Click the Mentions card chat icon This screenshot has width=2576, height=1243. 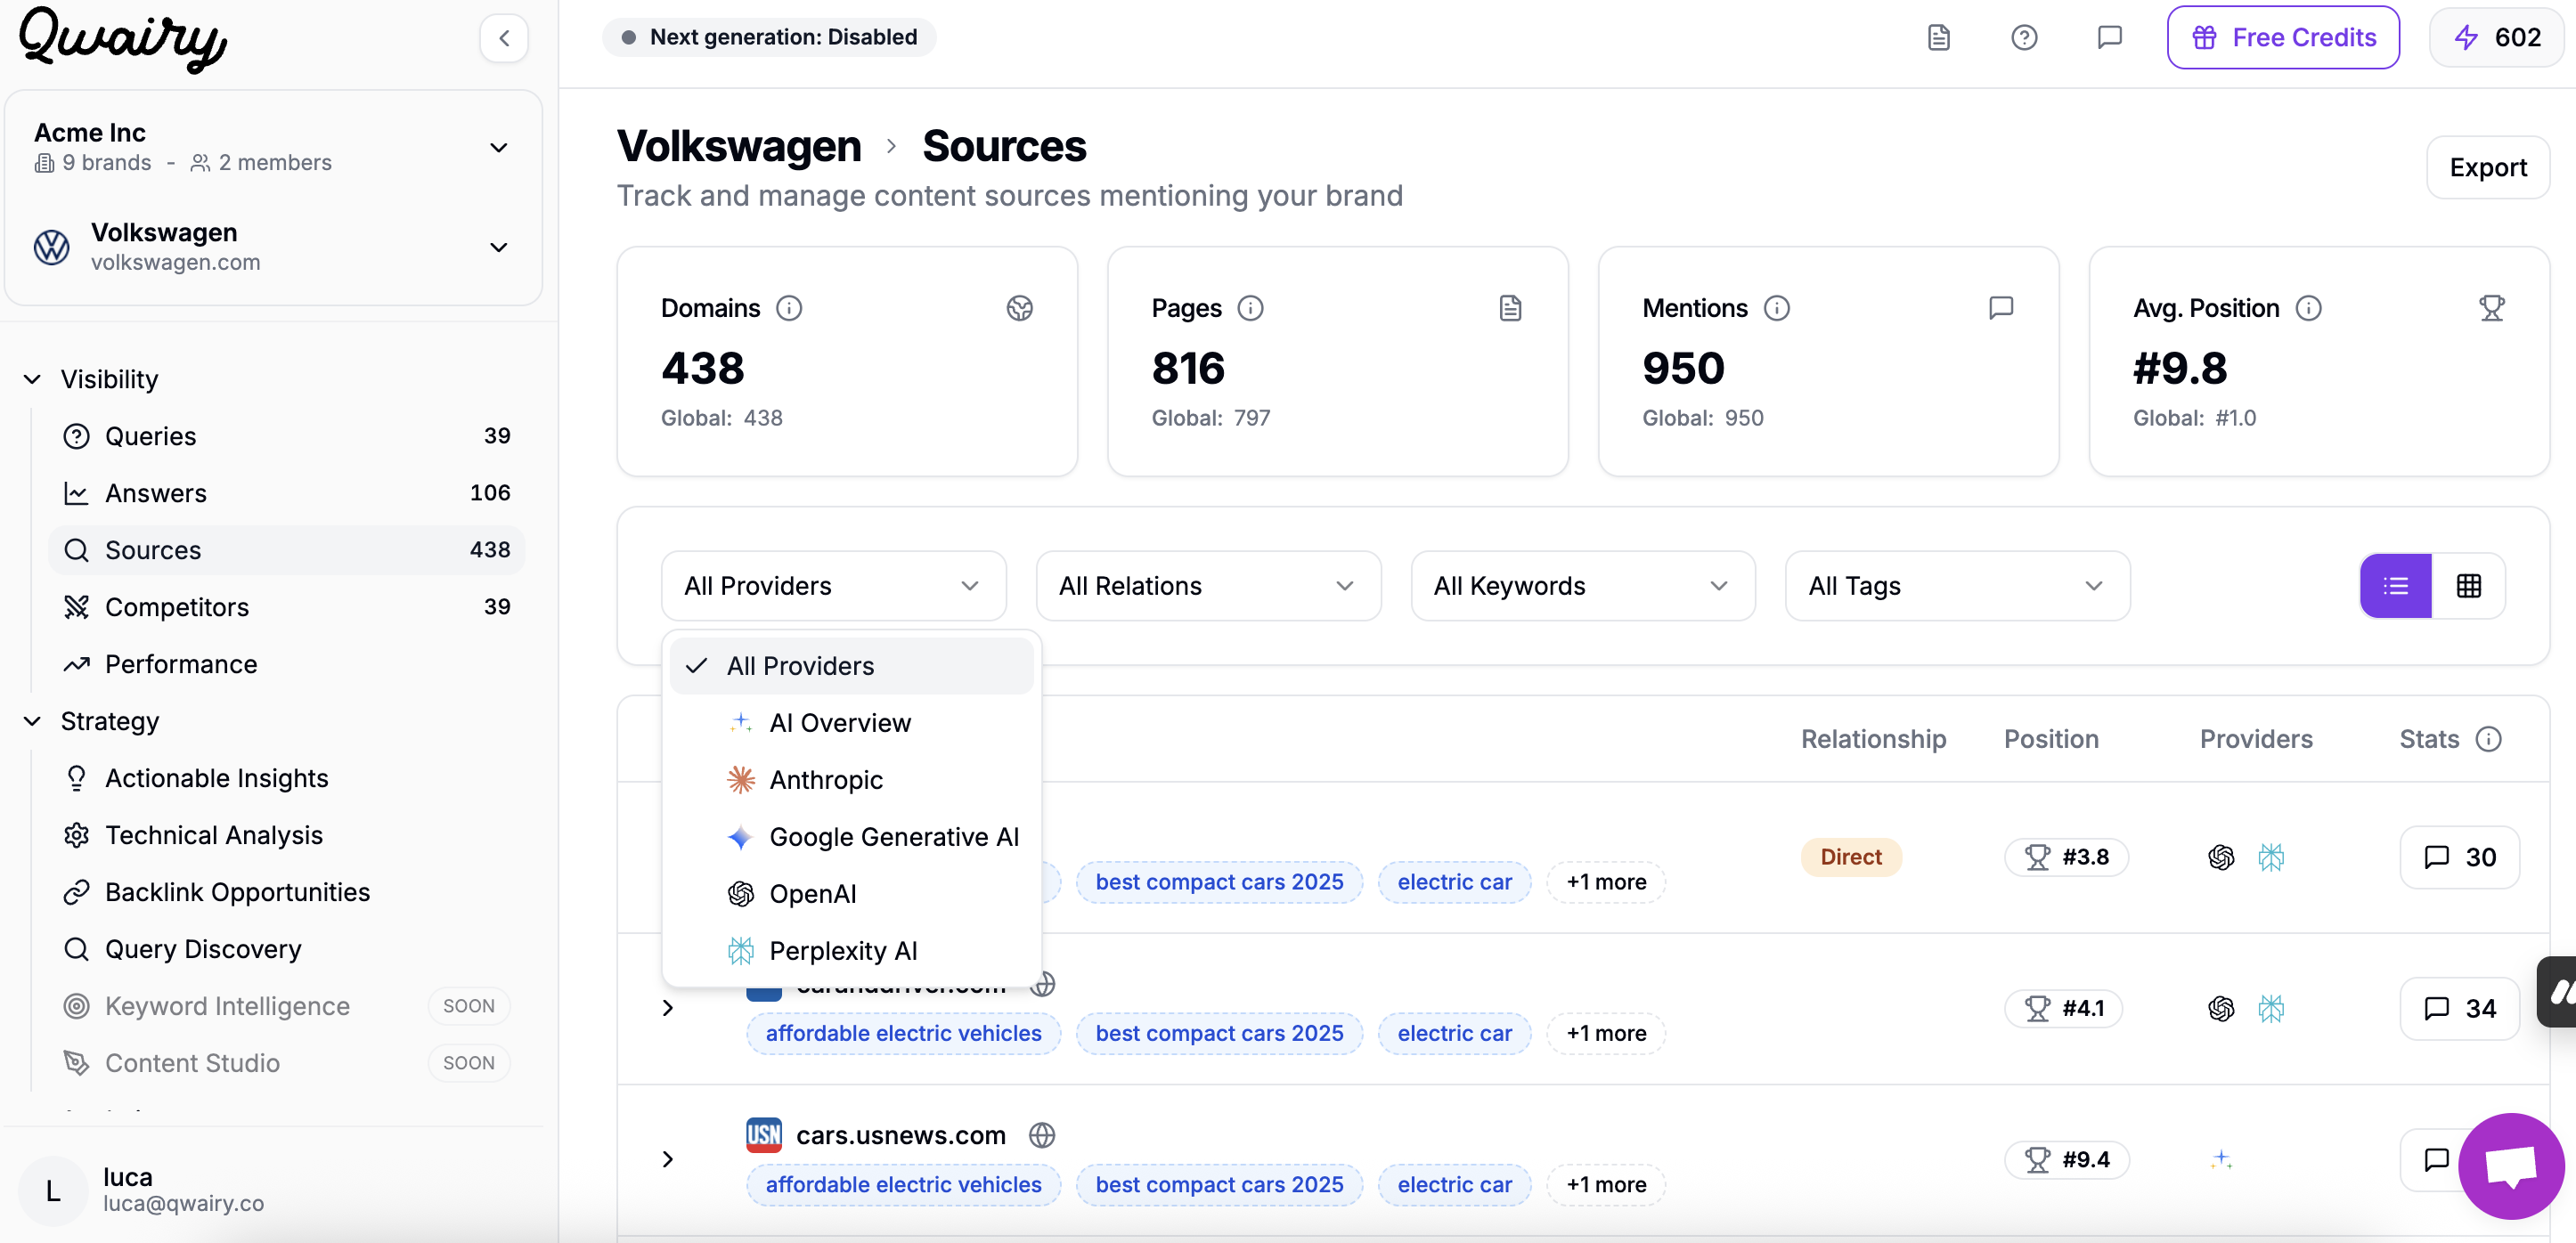point(2001,308)
